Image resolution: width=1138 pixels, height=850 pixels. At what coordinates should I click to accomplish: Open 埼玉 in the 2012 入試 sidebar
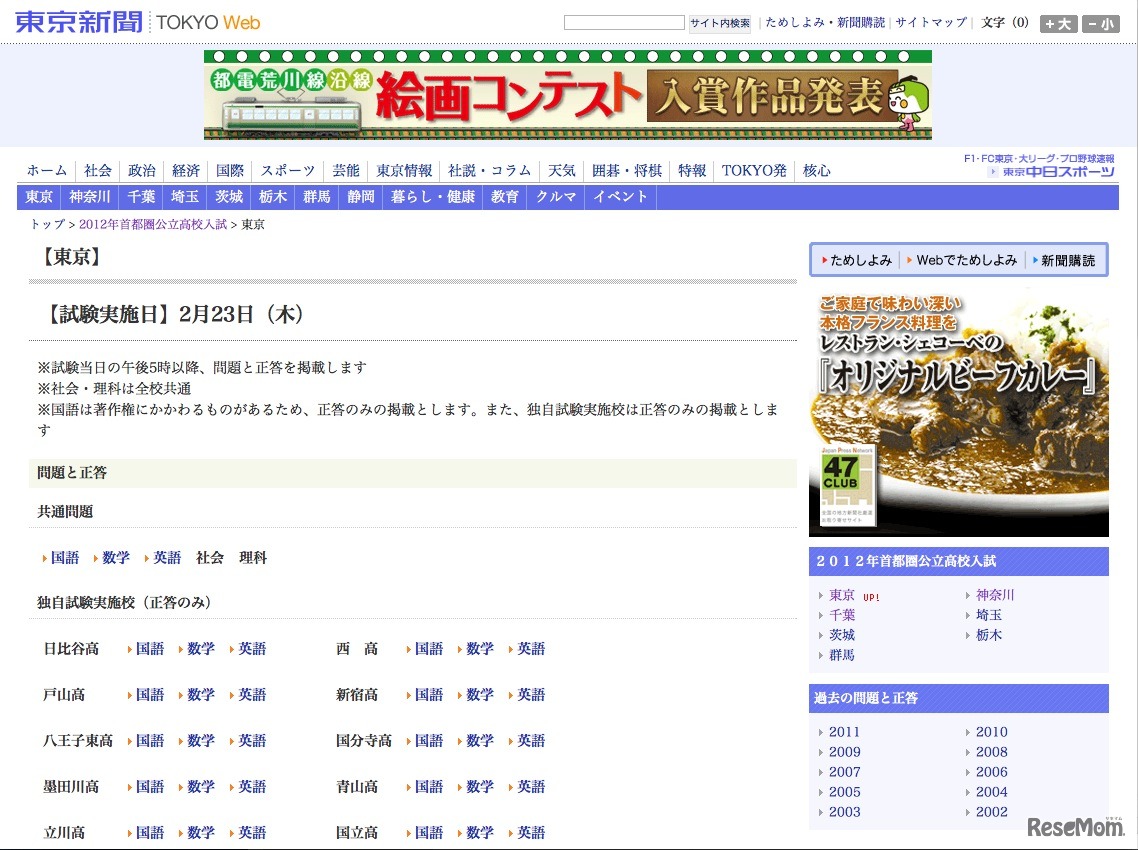click(988, 615)
